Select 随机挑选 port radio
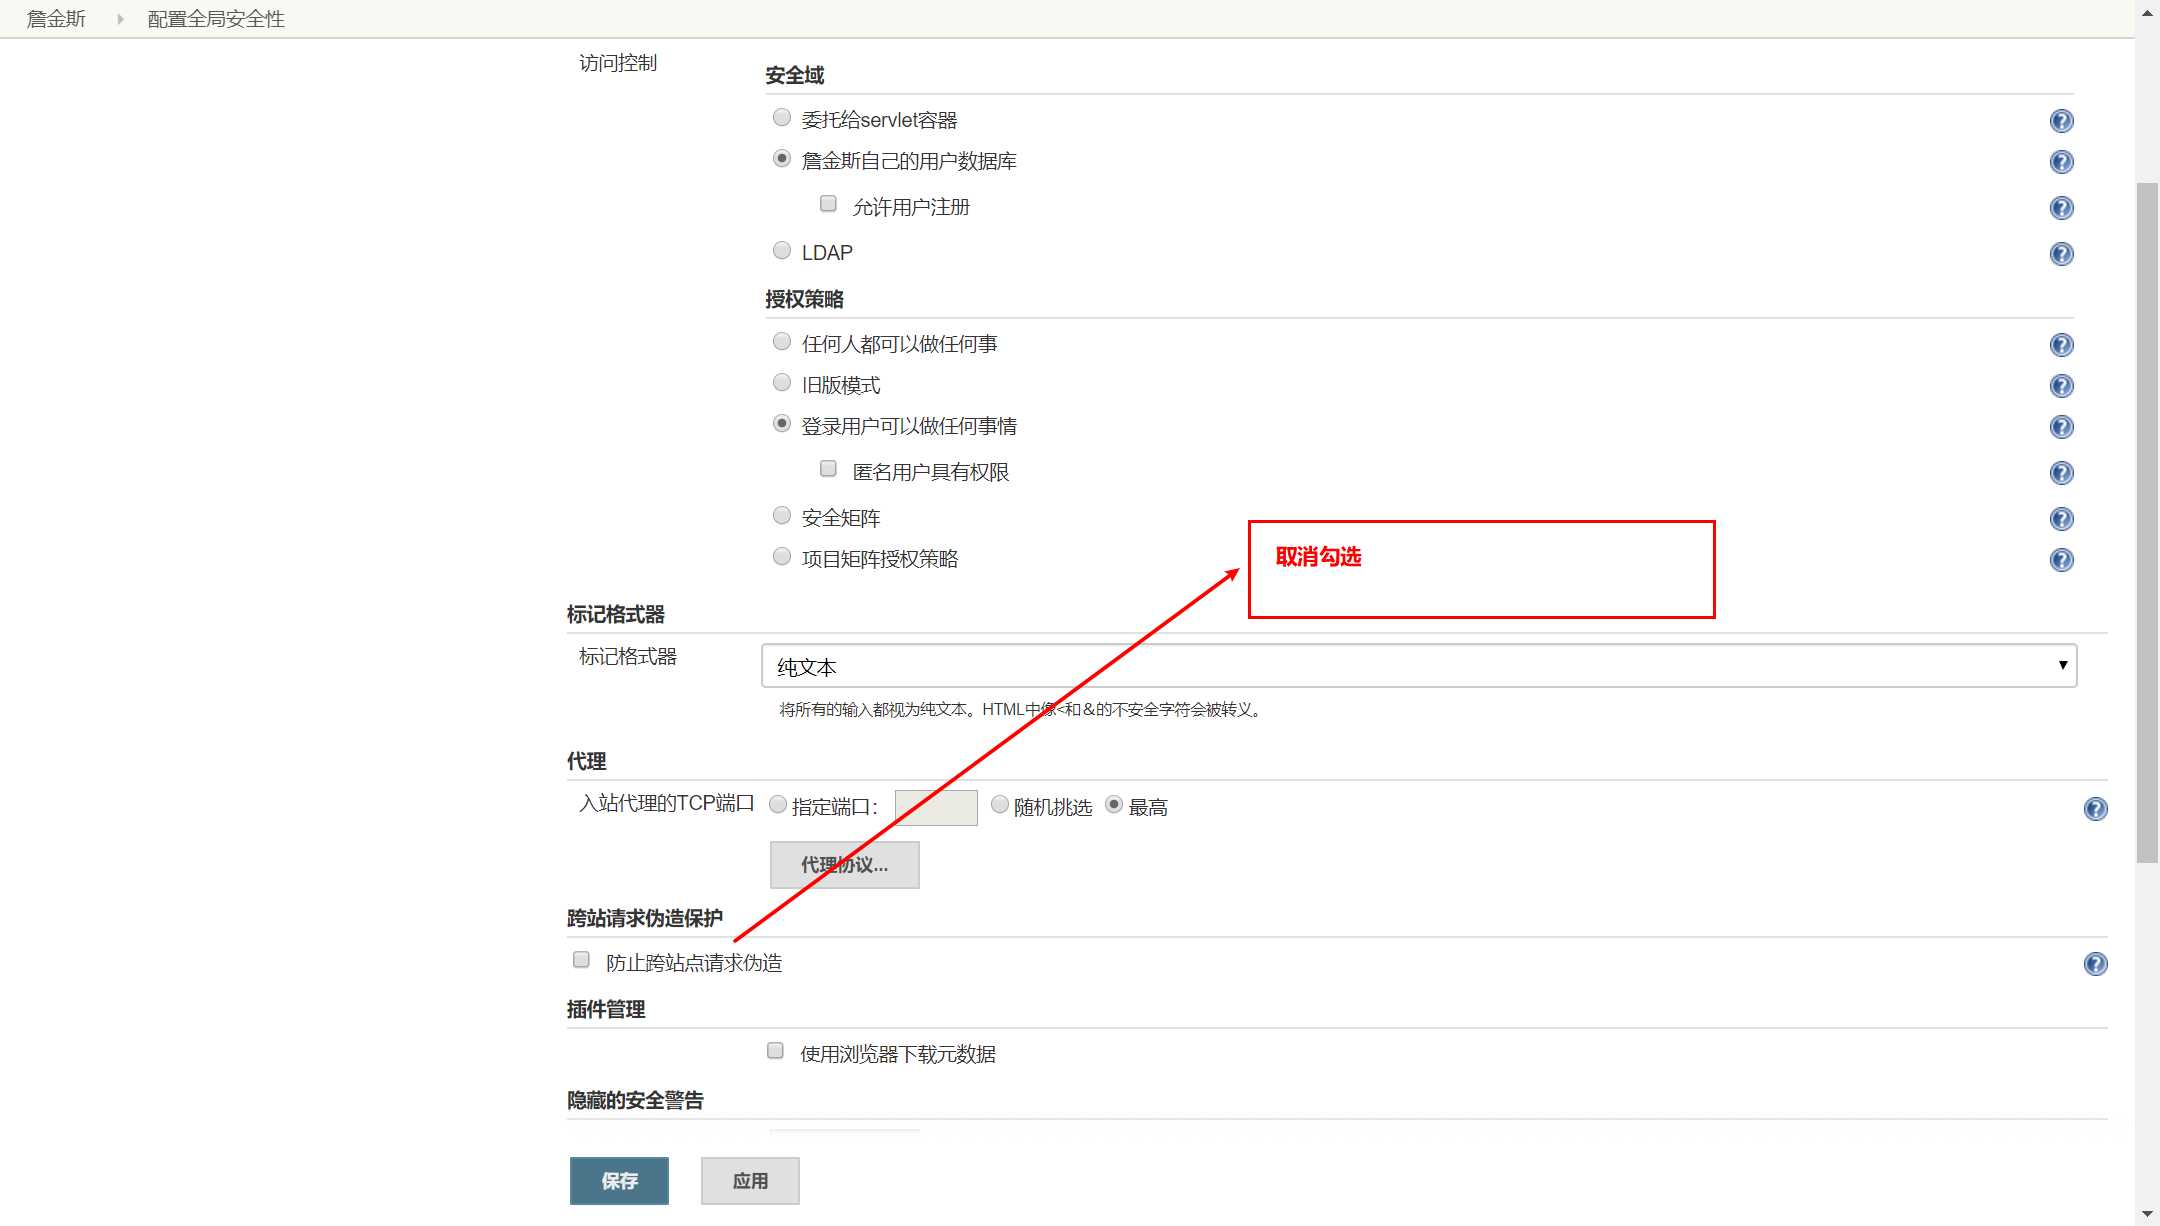Image resolution: width=2160 pixels, height=1226 pixels. coord(1000,805)
